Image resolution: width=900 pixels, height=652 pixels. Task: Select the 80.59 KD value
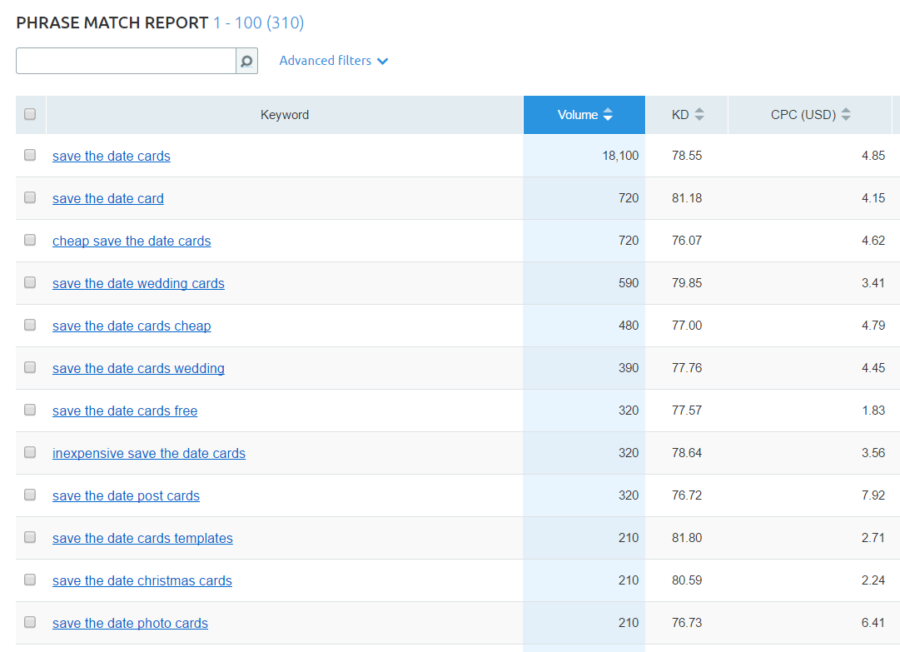687,580
